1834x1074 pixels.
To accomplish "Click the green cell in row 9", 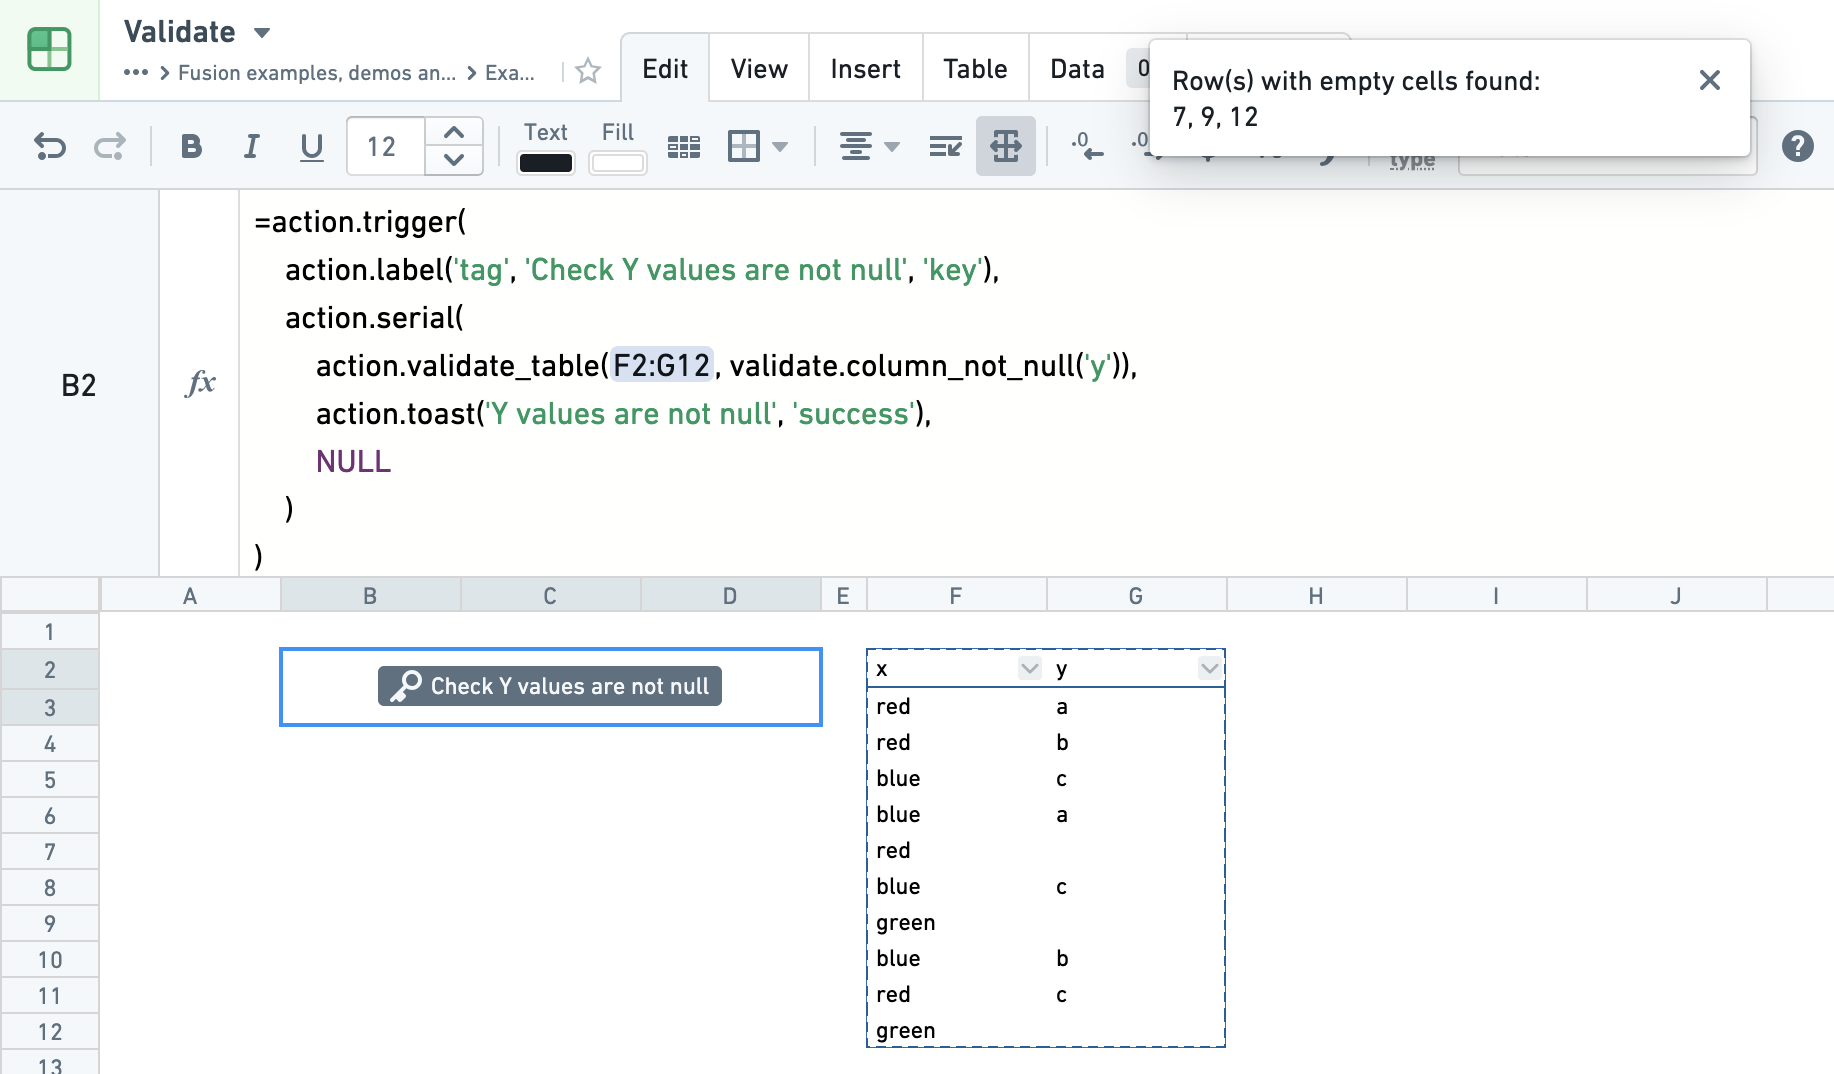I will point(956,922).
